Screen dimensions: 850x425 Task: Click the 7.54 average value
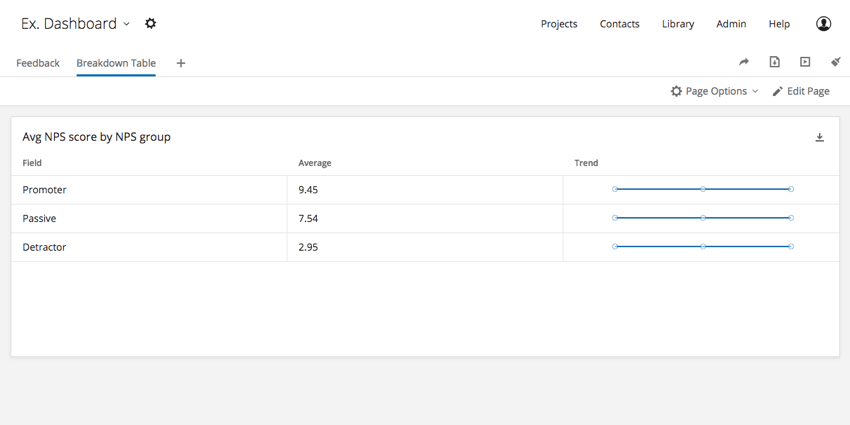click(308, 218)
